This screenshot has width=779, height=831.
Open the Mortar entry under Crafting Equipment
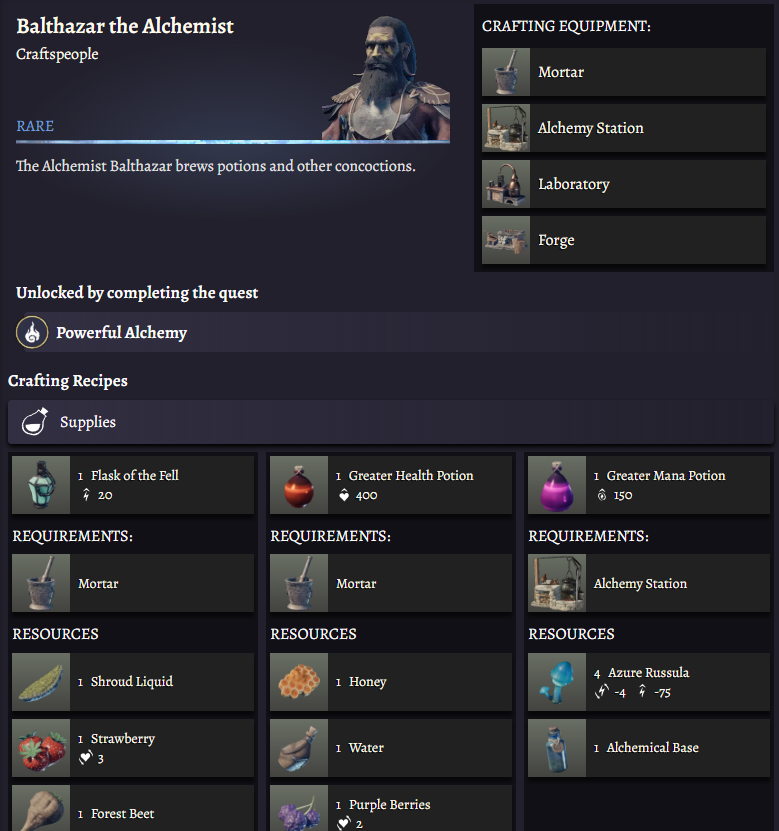pos(624,72)
